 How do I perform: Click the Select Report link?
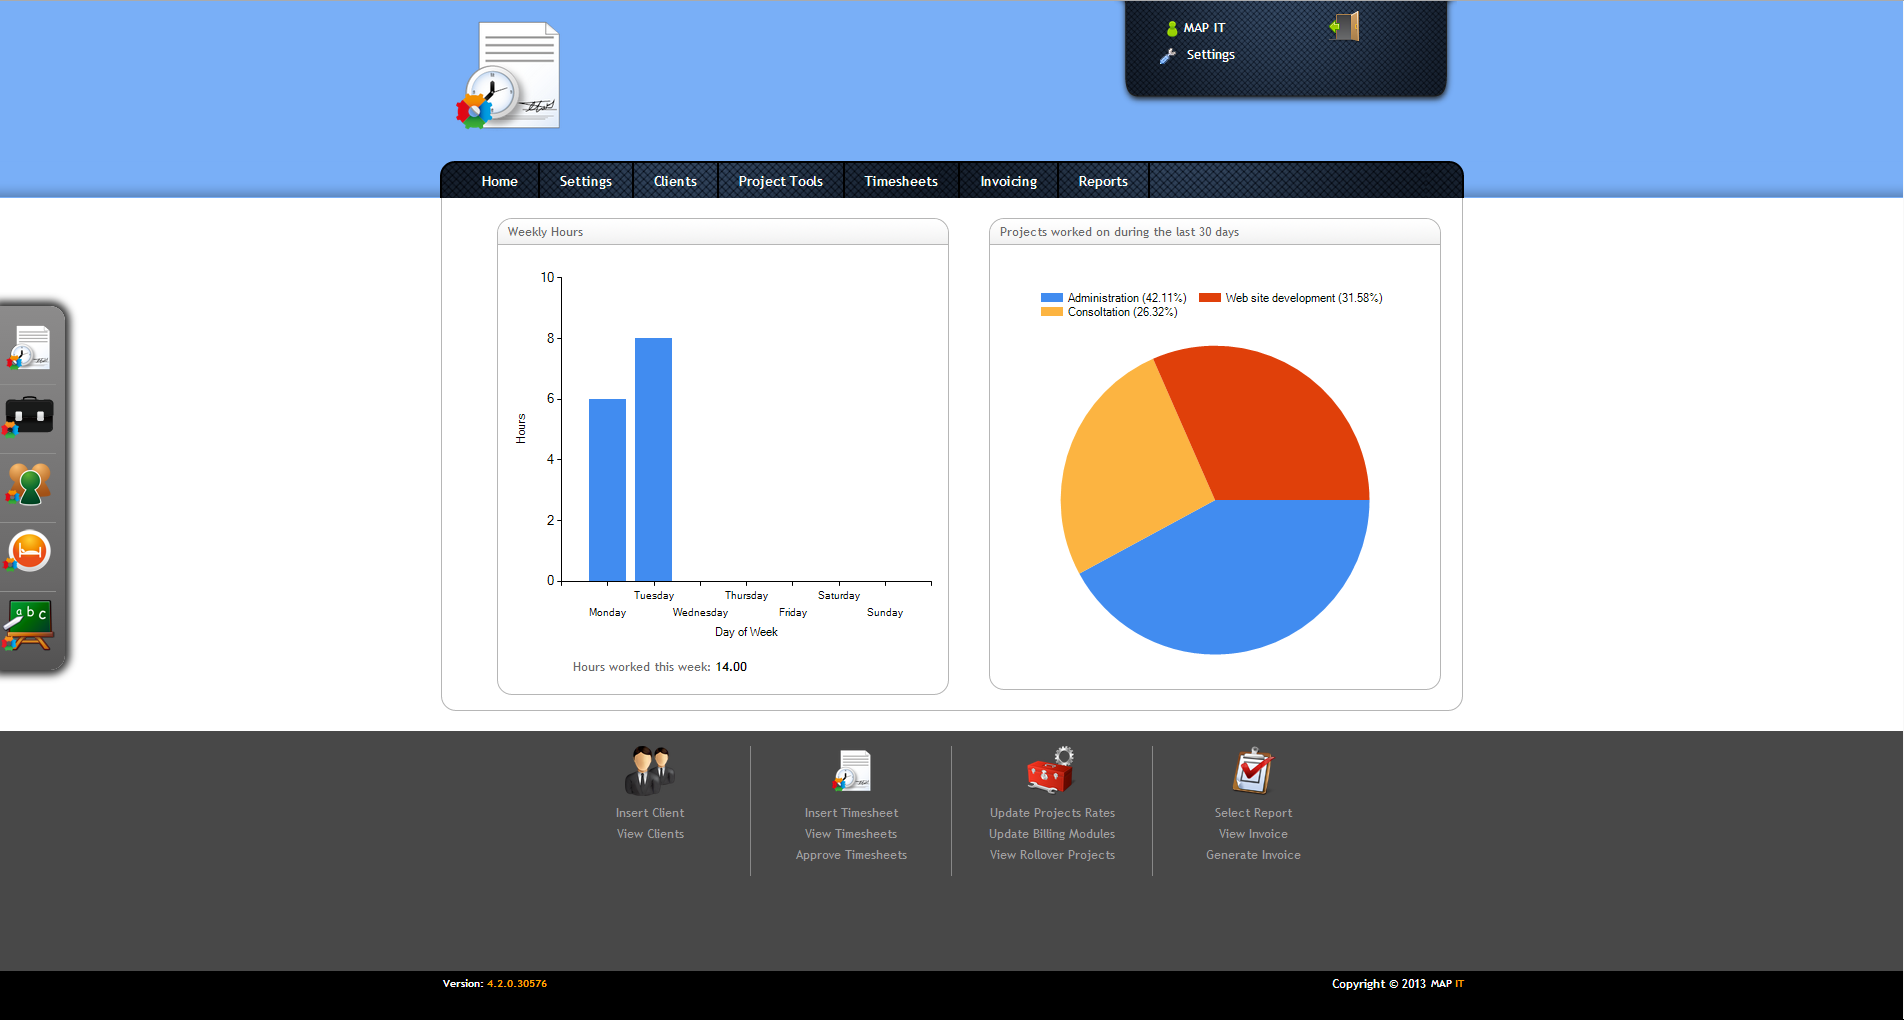tap(1253, 813)
